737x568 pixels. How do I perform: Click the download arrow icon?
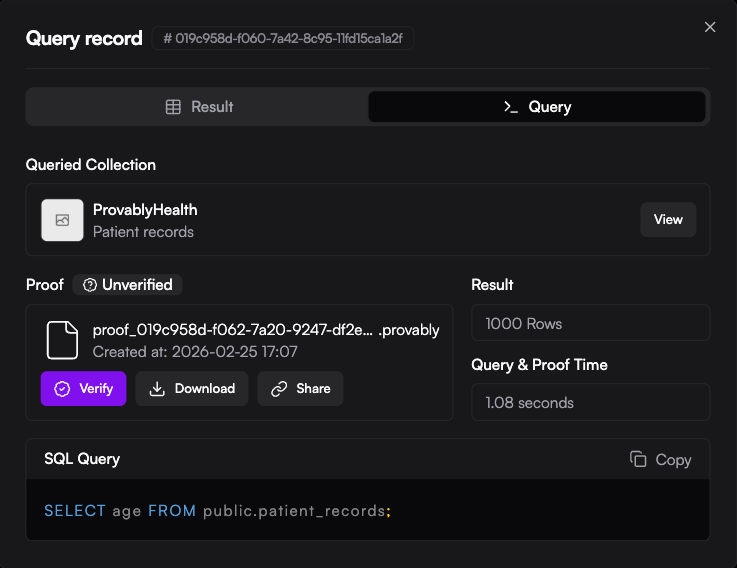(157, 389)
